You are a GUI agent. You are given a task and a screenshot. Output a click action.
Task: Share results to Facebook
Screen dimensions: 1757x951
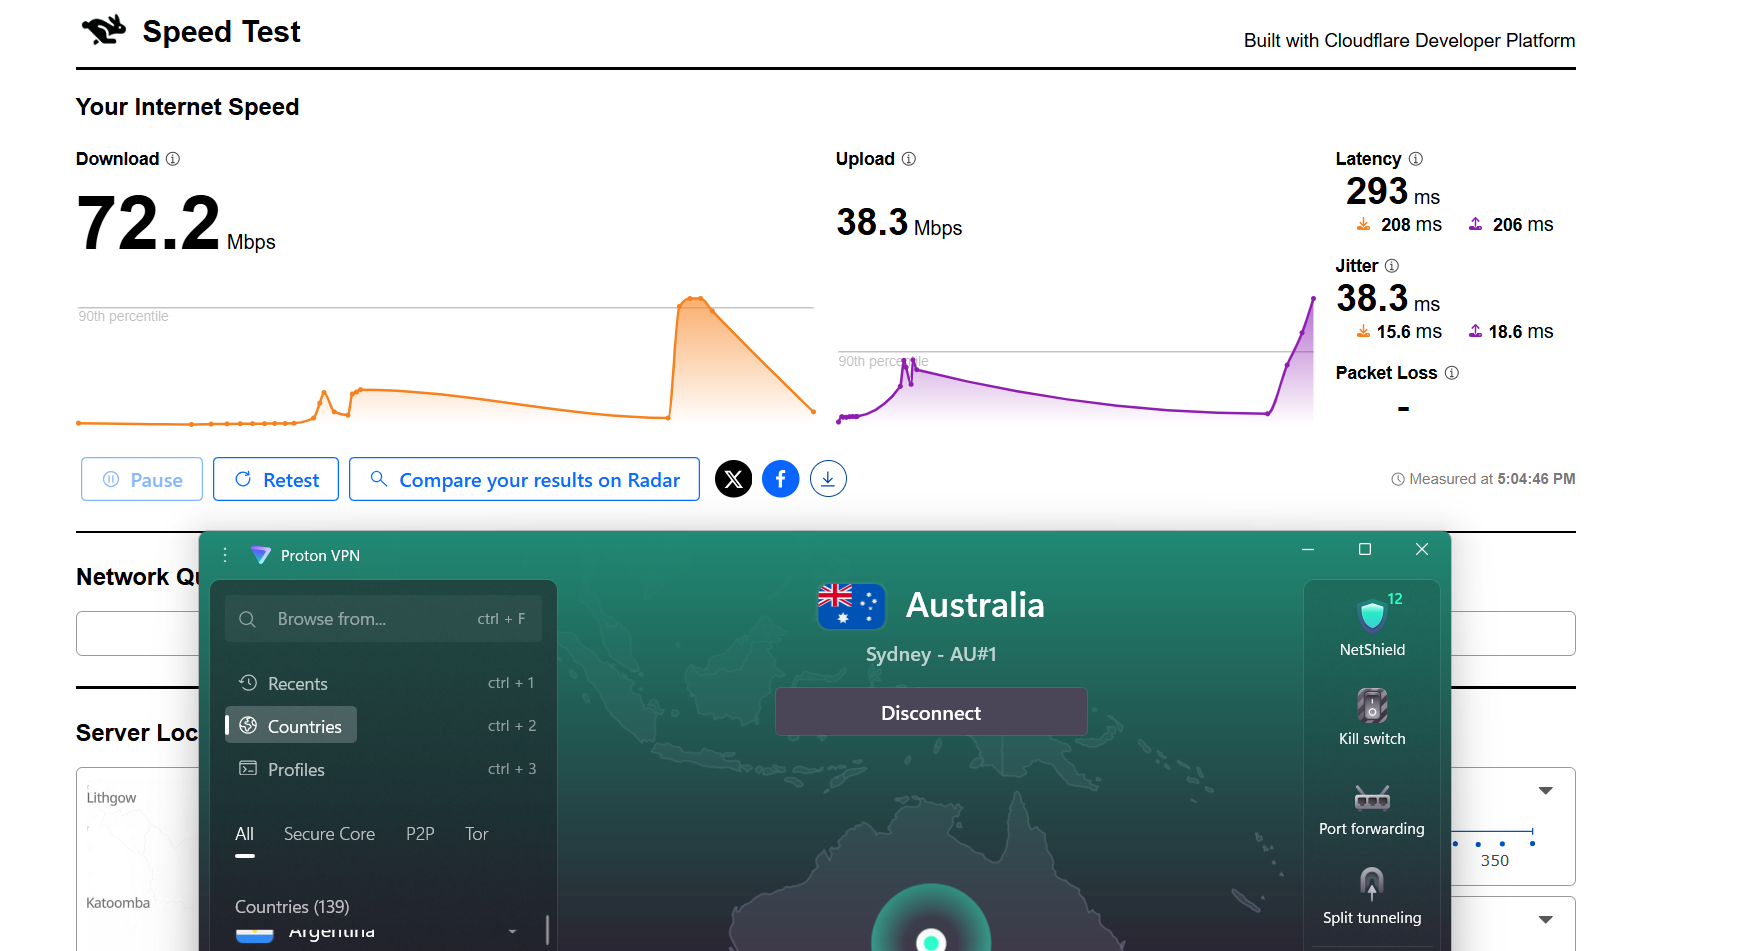coord(781,478)
